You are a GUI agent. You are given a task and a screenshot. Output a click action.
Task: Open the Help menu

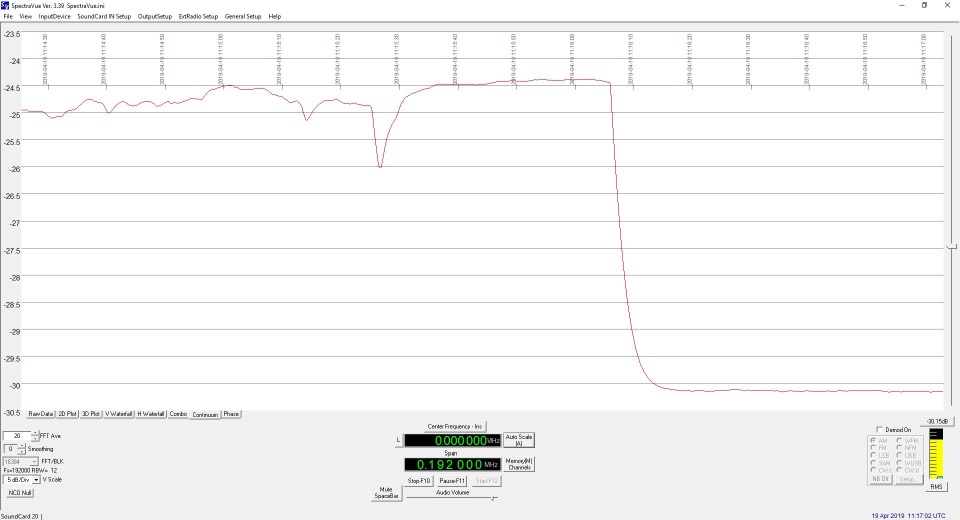click(275, 17)
